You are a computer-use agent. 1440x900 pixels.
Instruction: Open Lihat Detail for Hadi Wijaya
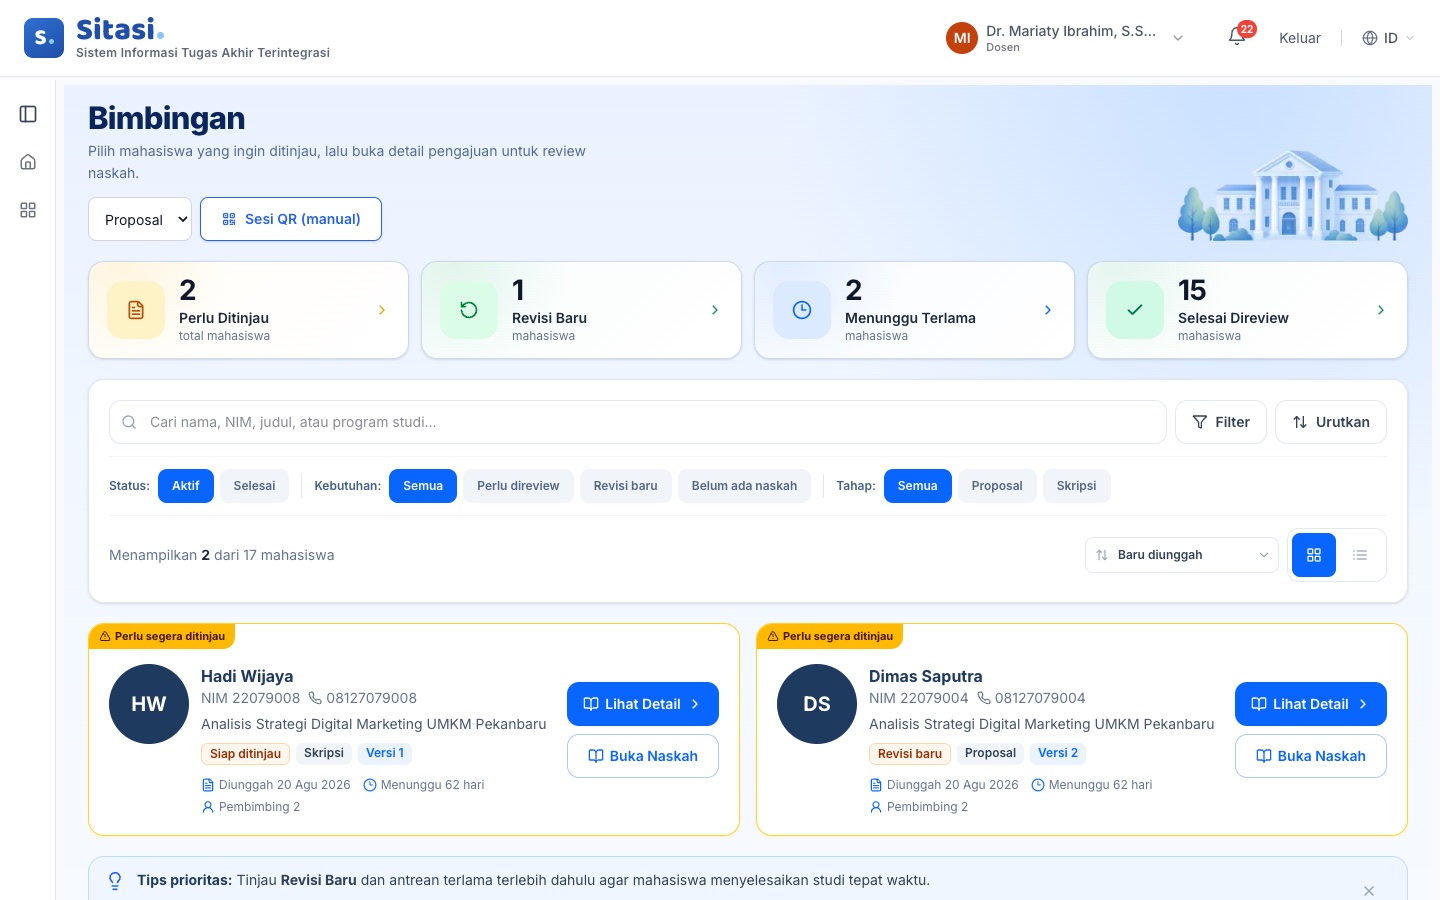(x=643, y=704)
